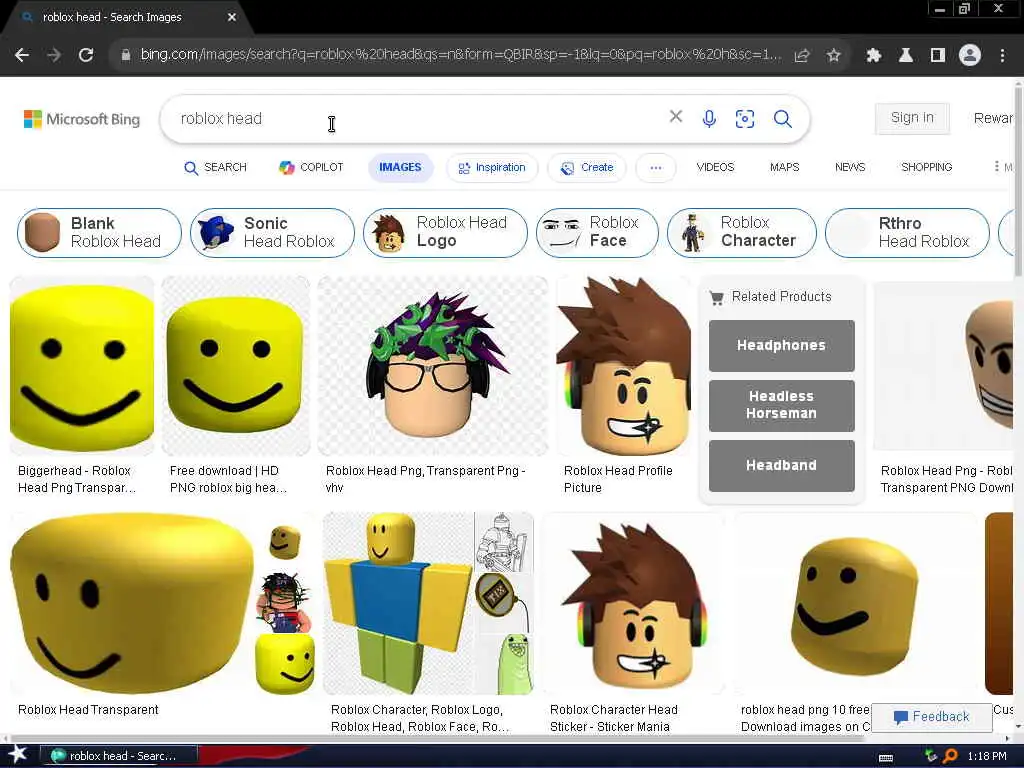Open blocky Roblox character noob image
Image resolution: width=1024 pixels, height=768 pixels.
click(x=399, y=603)
